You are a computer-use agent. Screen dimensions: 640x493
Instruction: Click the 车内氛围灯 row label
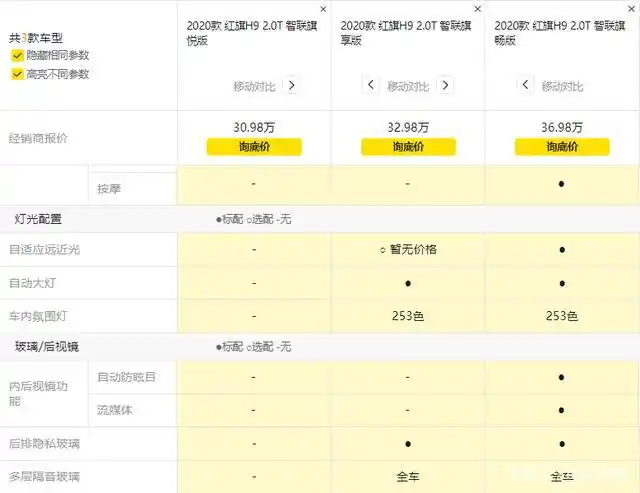(x=38, y=316)
